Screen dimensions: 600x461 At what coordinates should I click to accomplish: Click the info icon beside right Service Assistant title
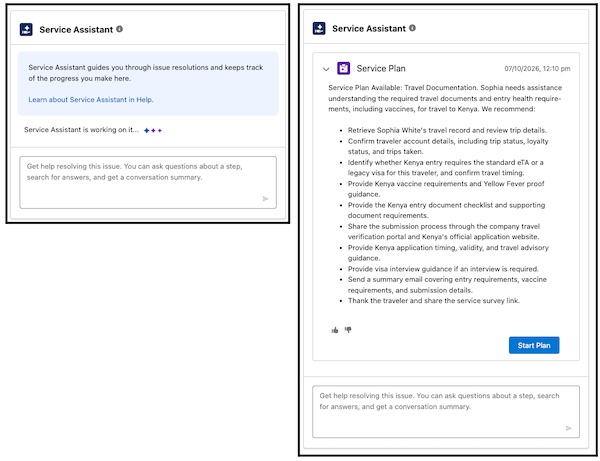(x=412, y=28)
